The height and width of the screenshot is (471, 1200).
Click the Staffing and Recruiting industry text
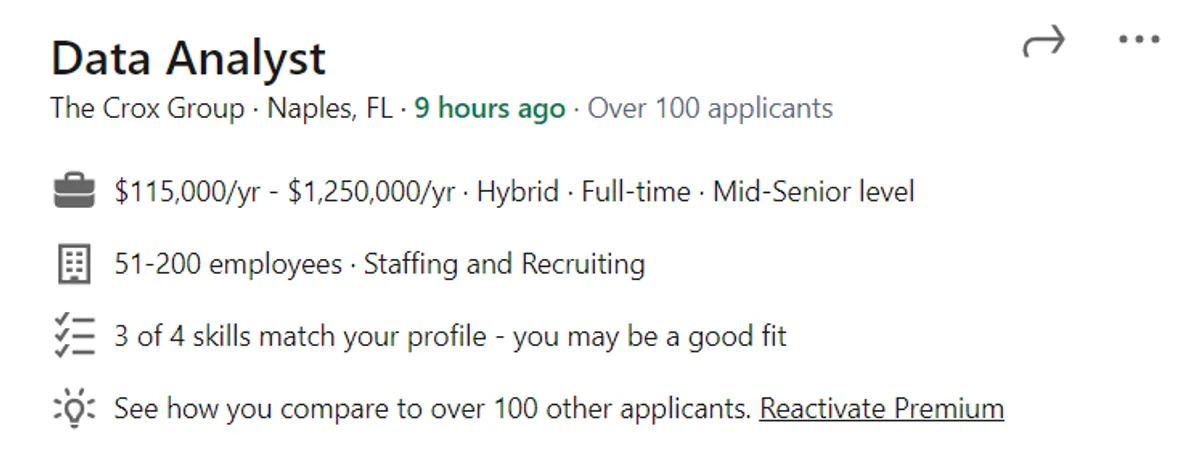(x=504, y=264)
